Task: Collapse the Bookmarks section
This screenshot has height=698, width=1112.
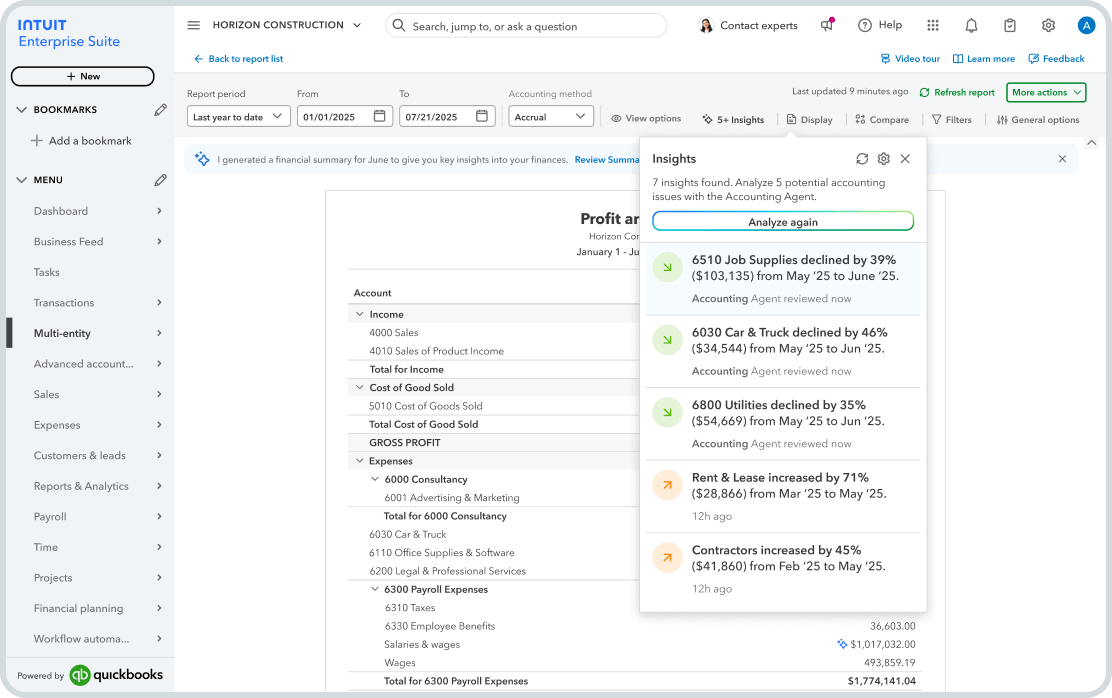Action: [22, 110]
